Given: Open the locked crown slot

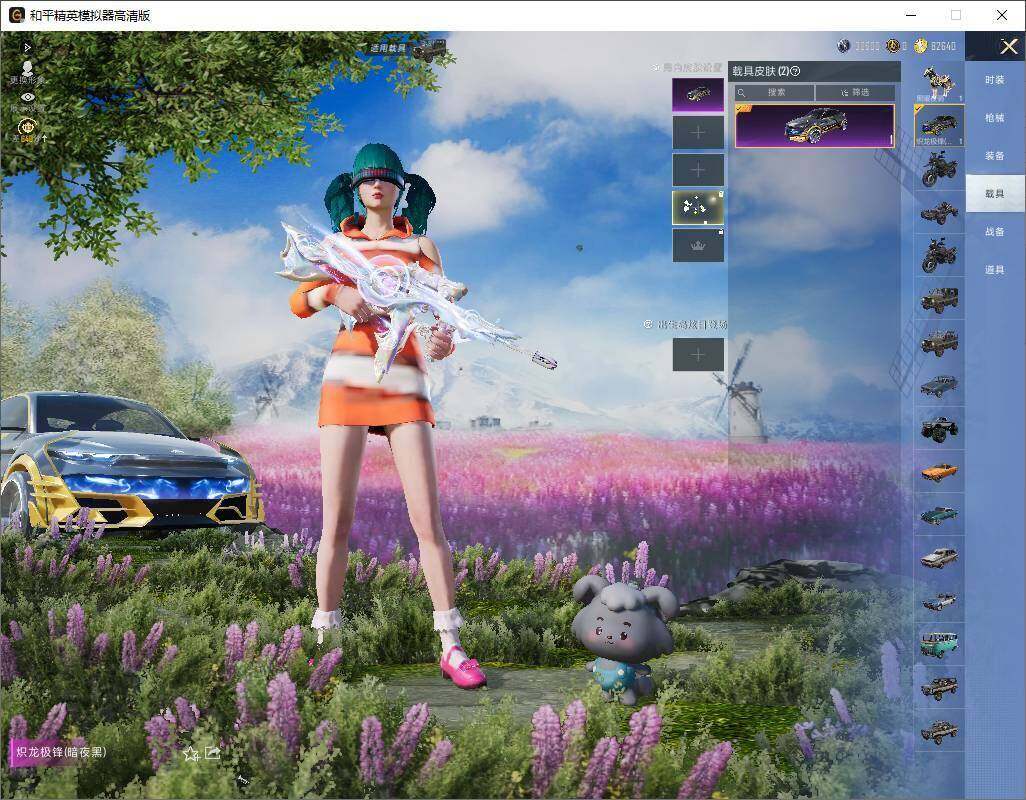Looking at the screenshot, I should pyautogui.click(x=698, y=245).
